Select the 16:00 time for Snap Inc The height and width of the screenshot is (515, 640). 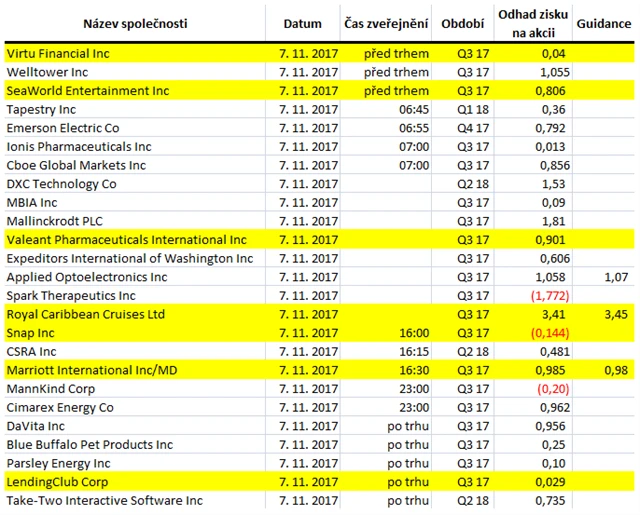tap(414, 333)
